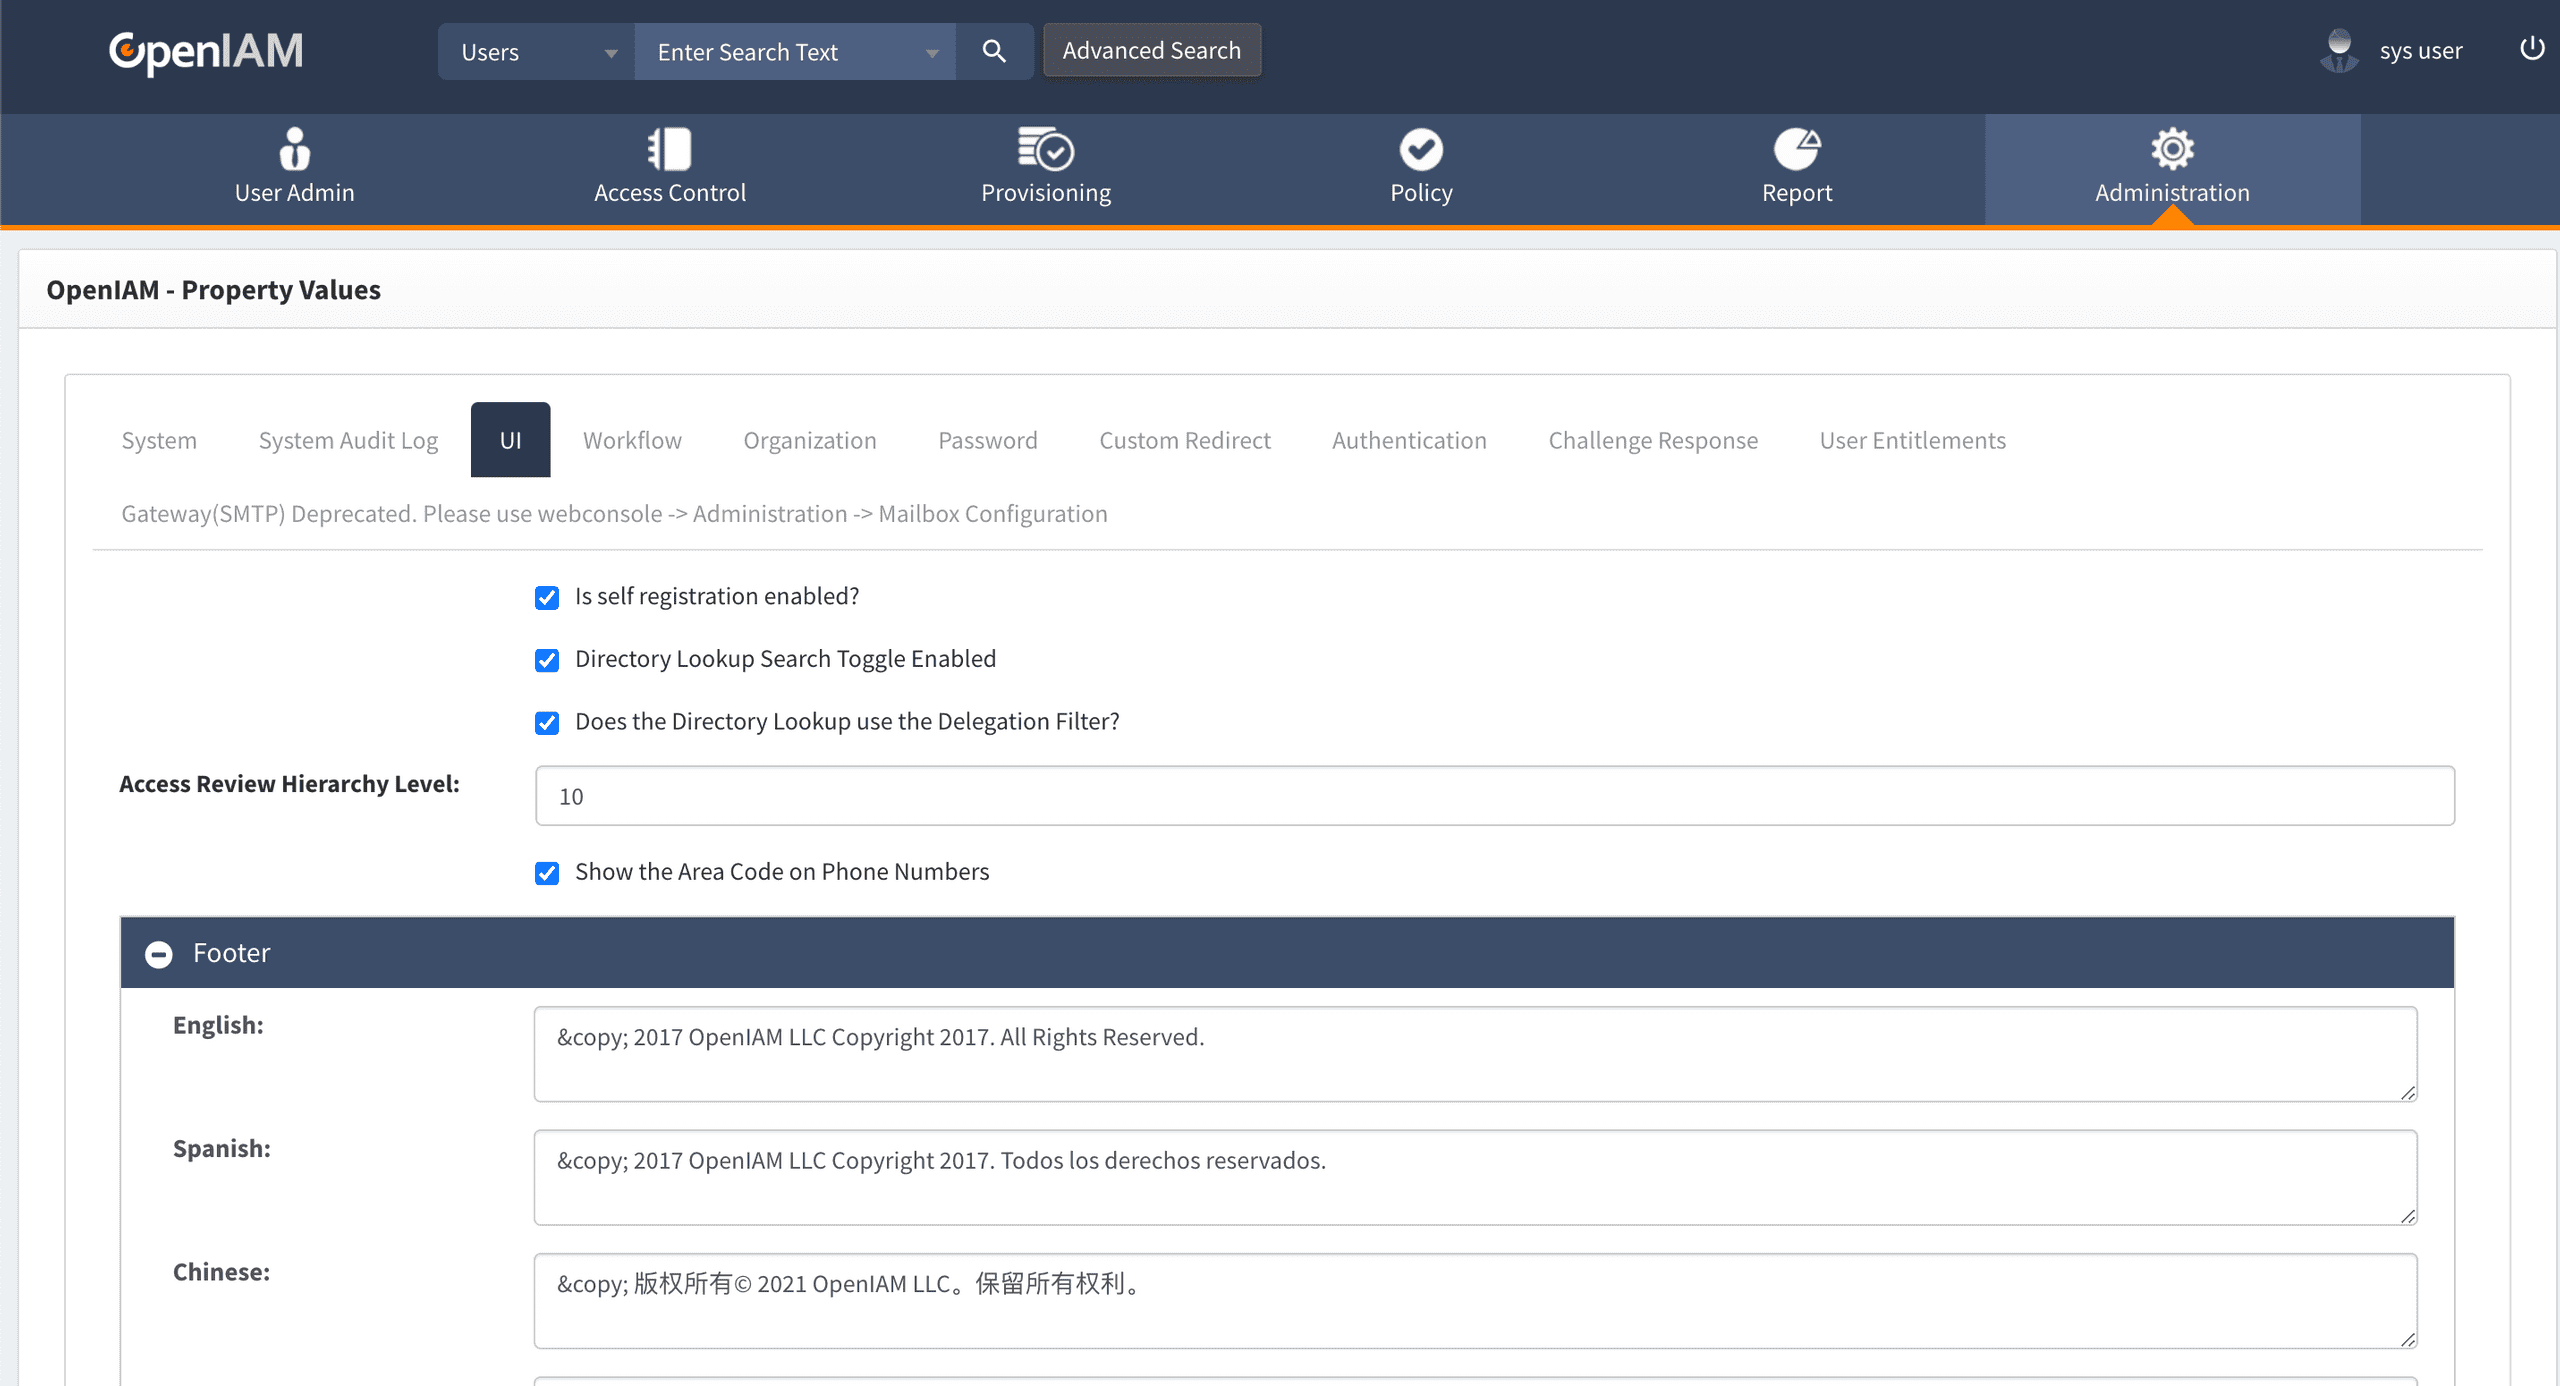Viewport: 2560px width, 1386px height.
Task: Uncheck Directory Lookup Search Toggle Enabled
Action: pyautogui.click(x=547, y=660)
